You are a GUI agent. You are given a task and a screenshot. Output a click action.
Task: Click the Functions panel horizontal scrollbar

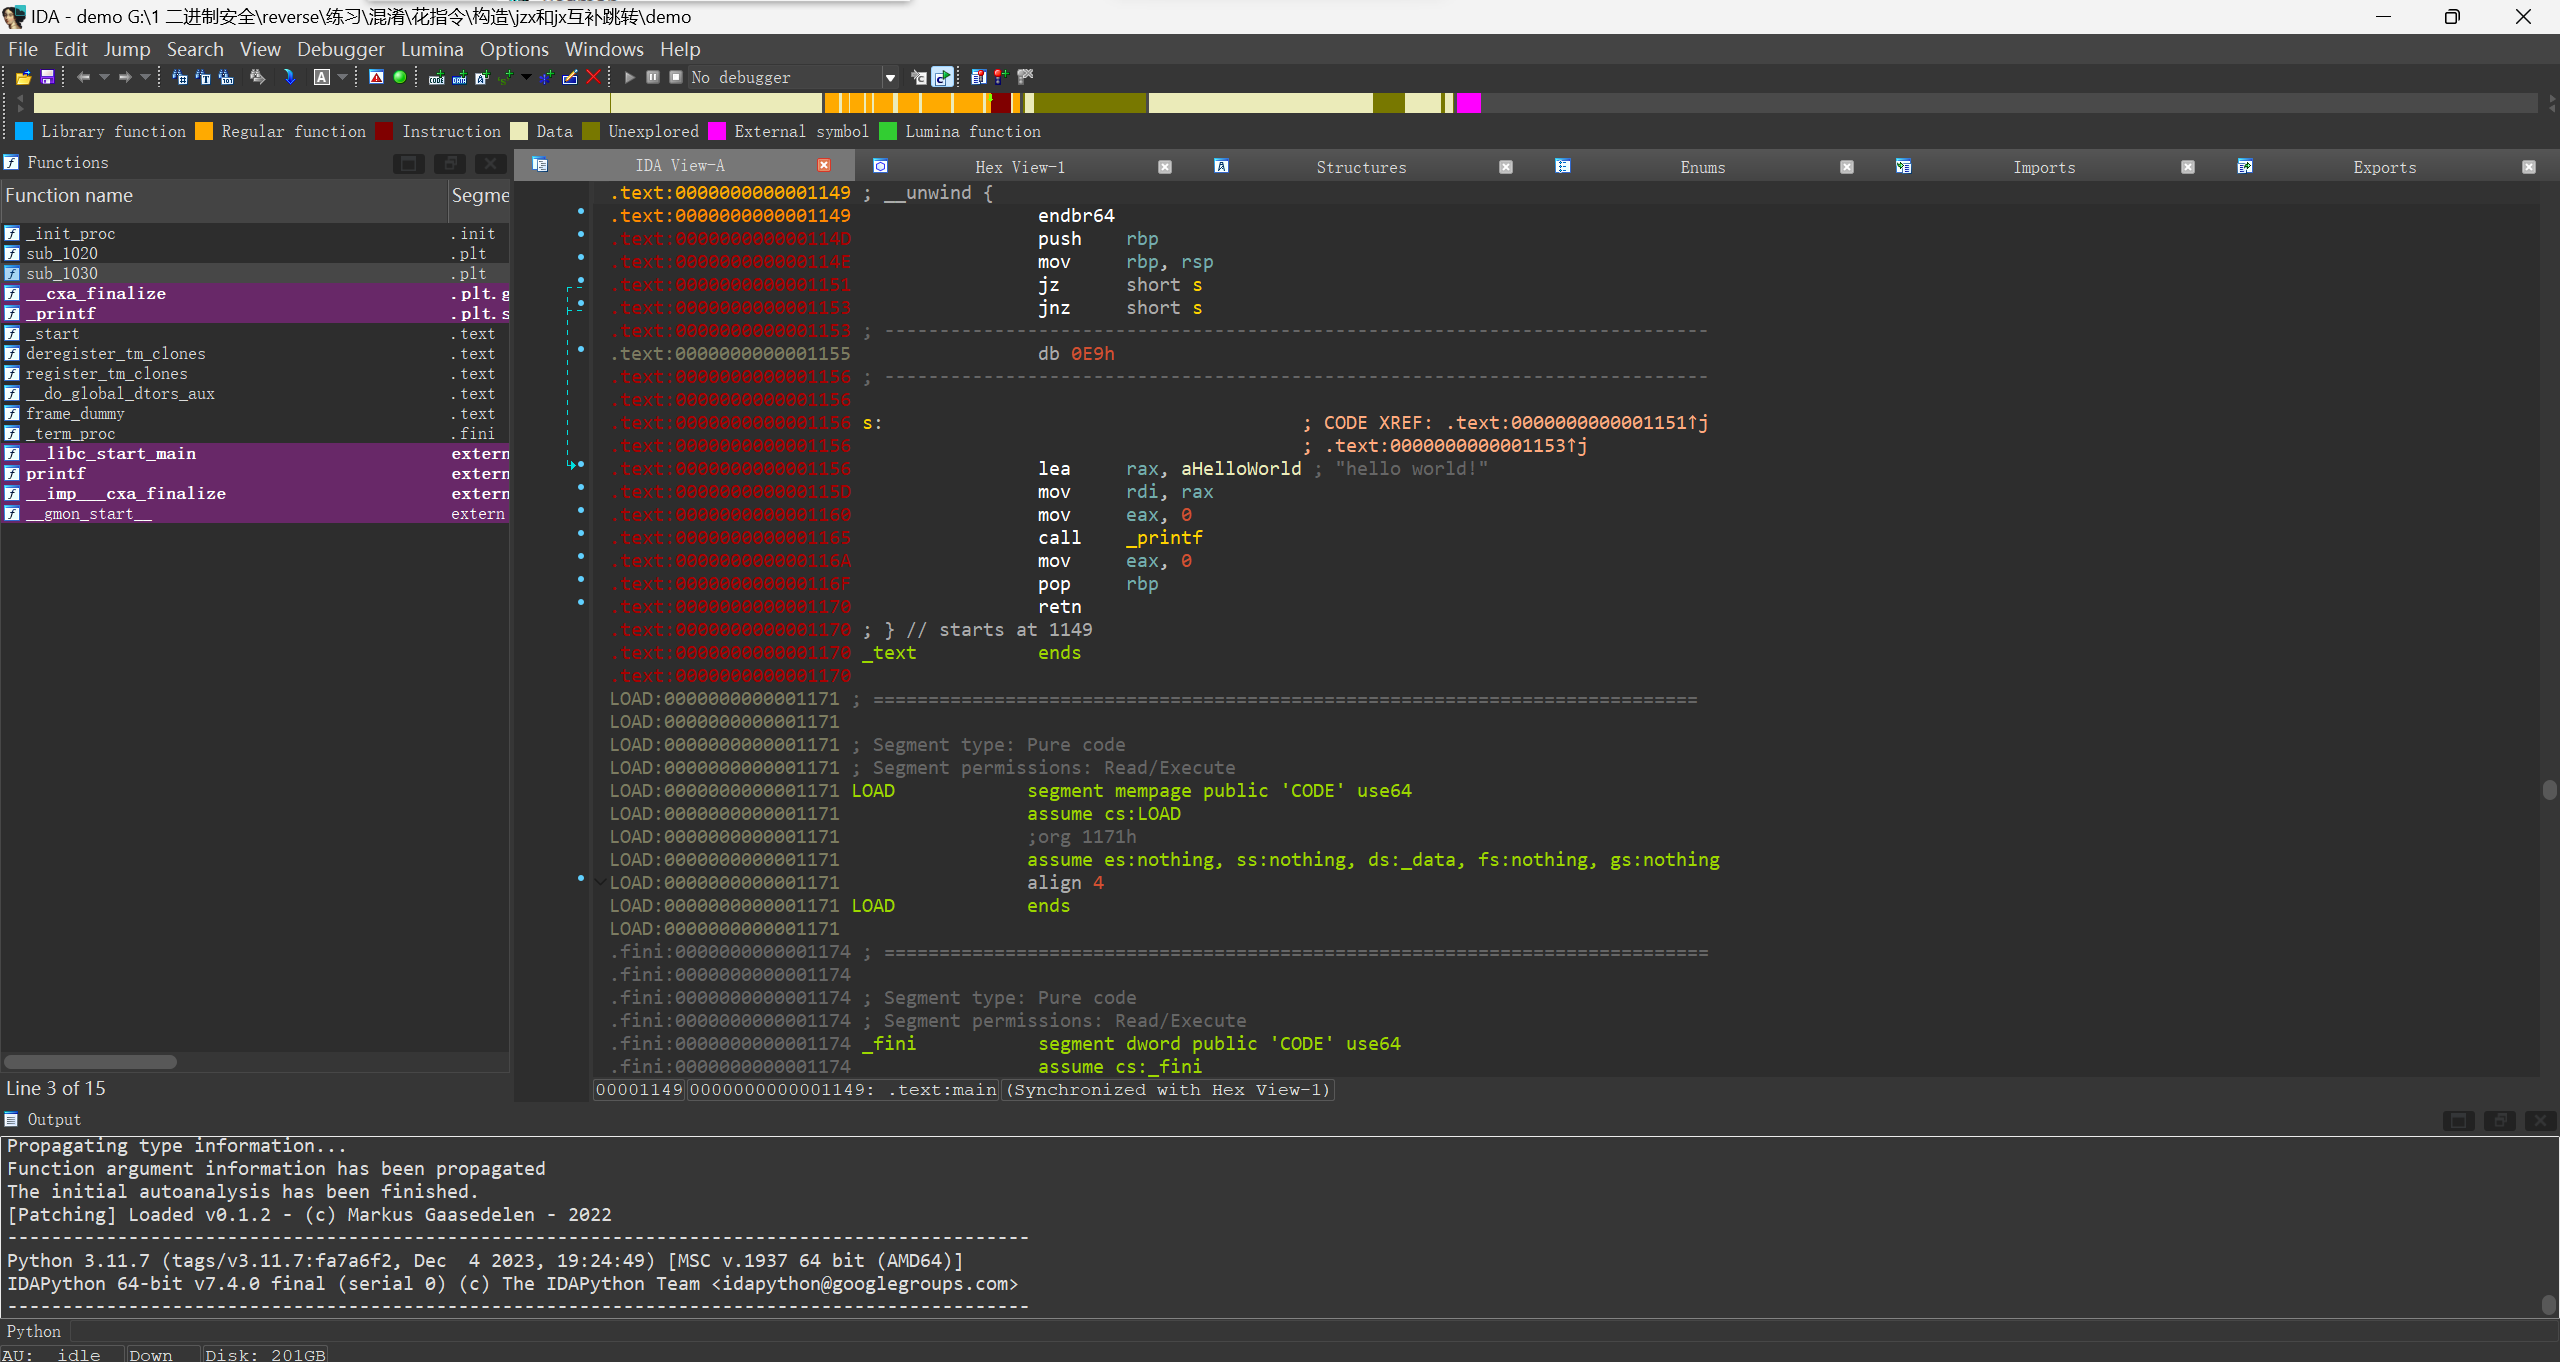[x=90, y=1062]
